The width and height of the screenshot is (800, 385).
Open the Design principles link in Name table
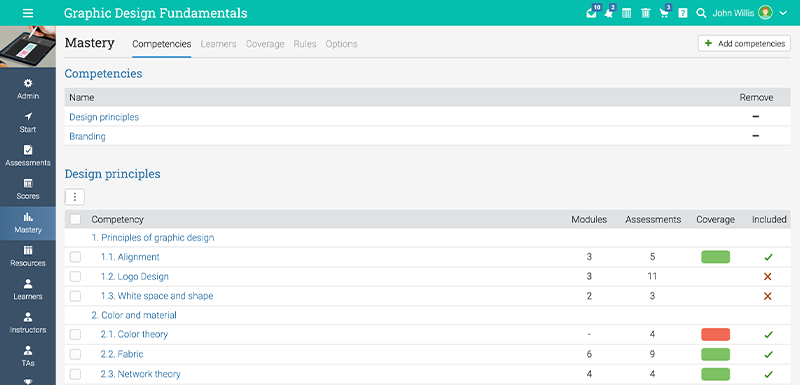(104, 117)
